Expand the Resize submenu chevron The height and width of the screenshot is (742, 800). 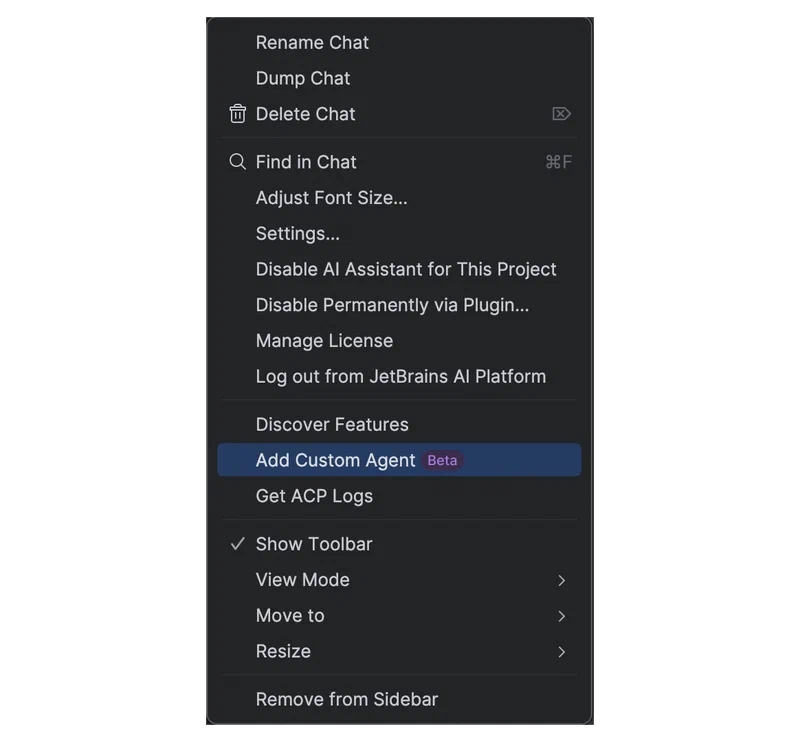561,652
